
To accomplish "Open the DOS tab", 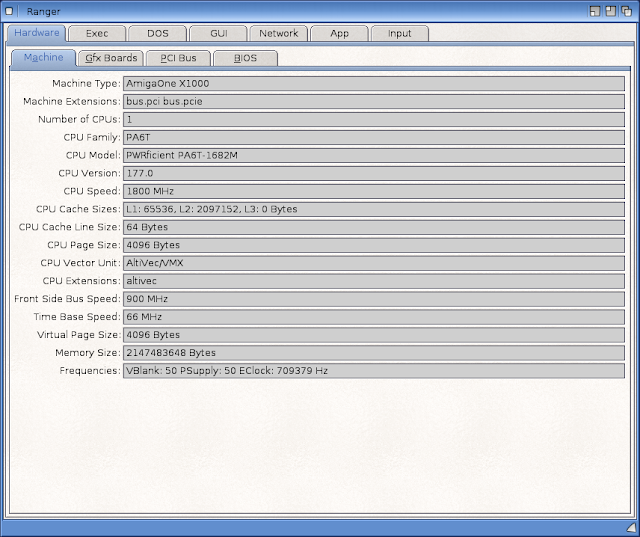I will point(158,33).
